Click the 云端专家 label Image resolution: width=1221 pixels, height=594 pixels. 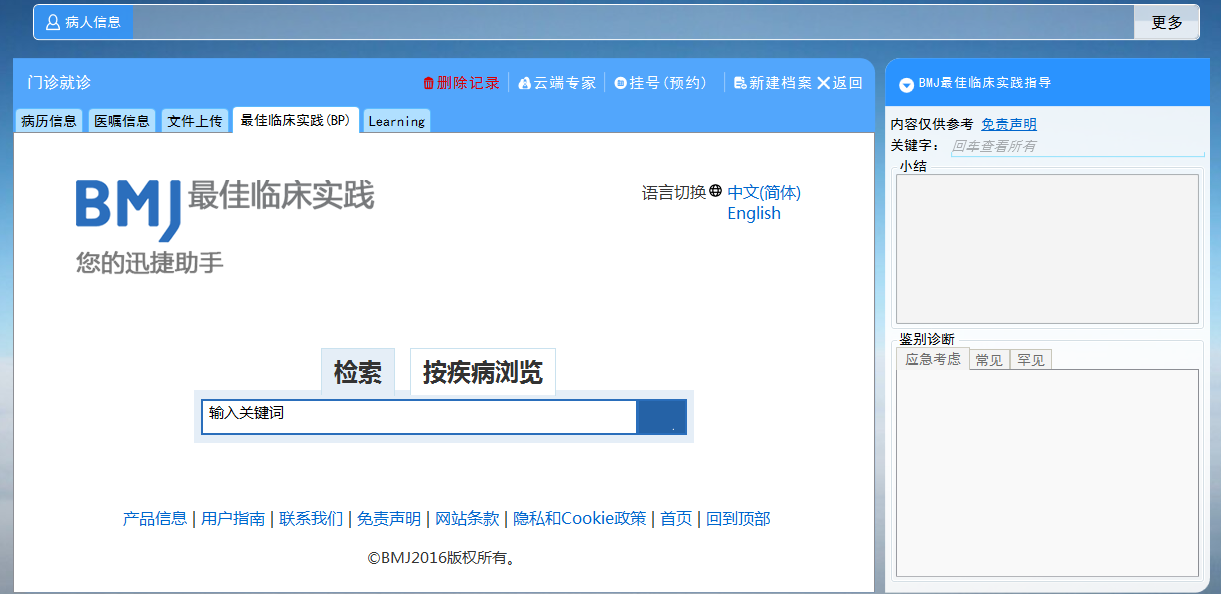point(565,83)
